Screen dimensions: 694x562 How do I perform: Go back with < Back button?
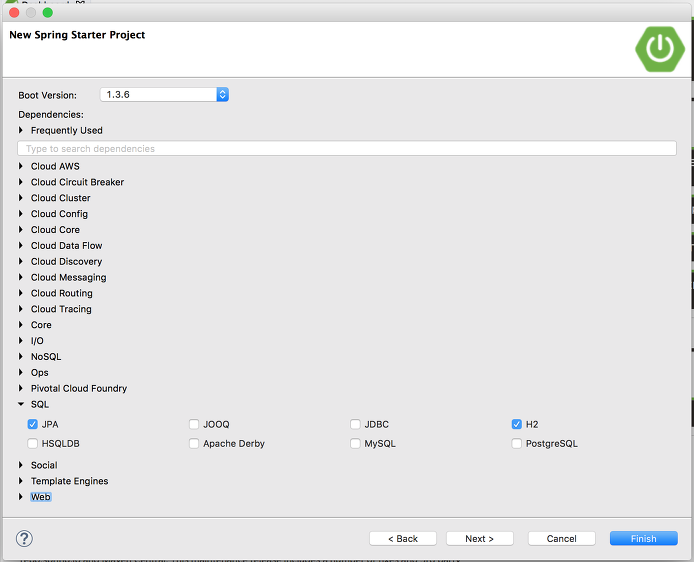click(x=403, y=539)
